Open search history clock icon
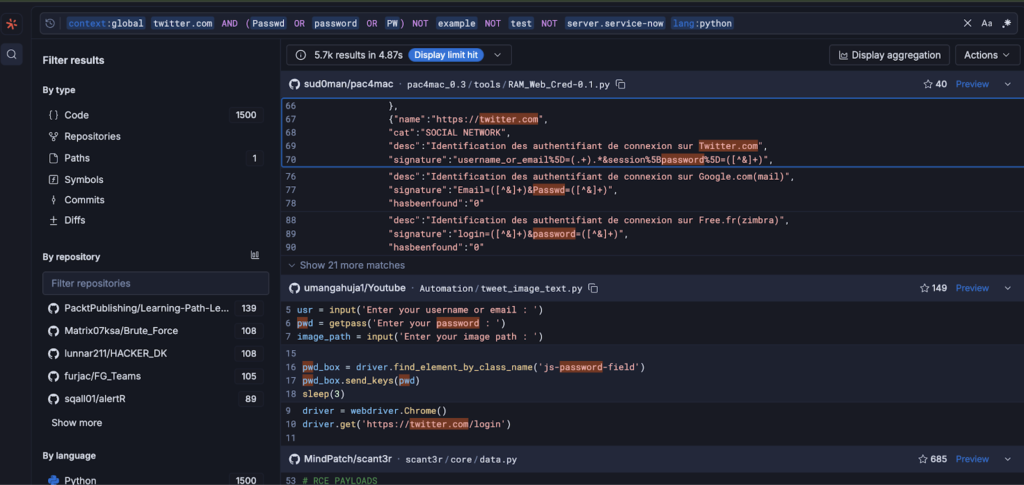This screenshot has width=1024, height=485. click(50, 23)
